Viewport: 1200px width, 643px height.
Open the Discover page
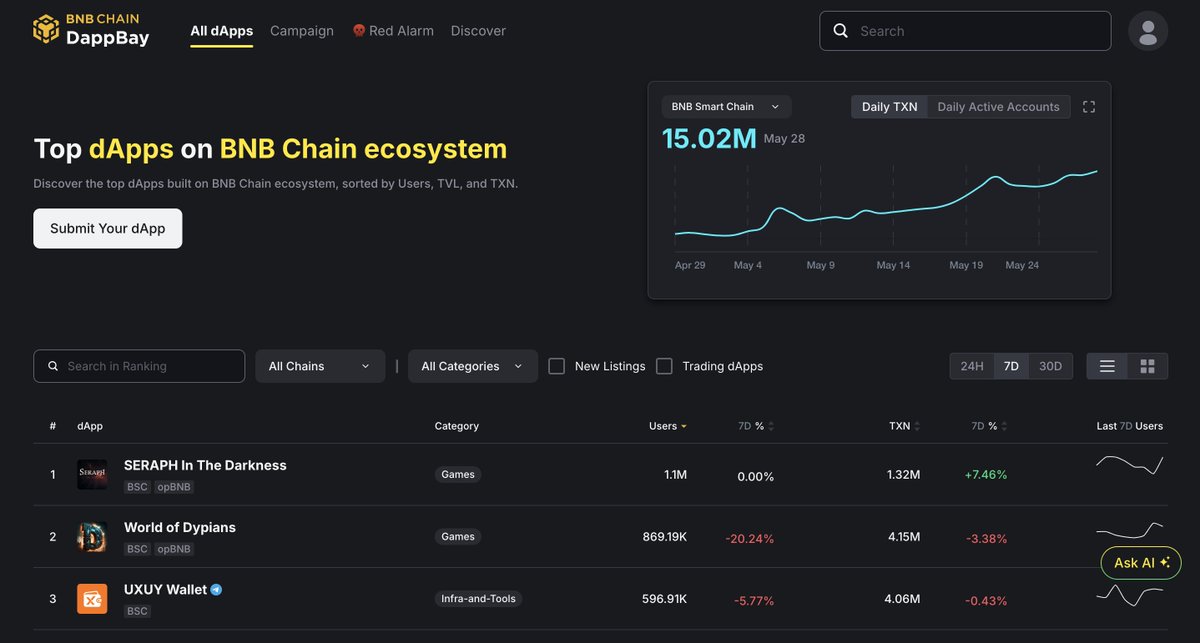pyautogui.click(x=478, y=31)
